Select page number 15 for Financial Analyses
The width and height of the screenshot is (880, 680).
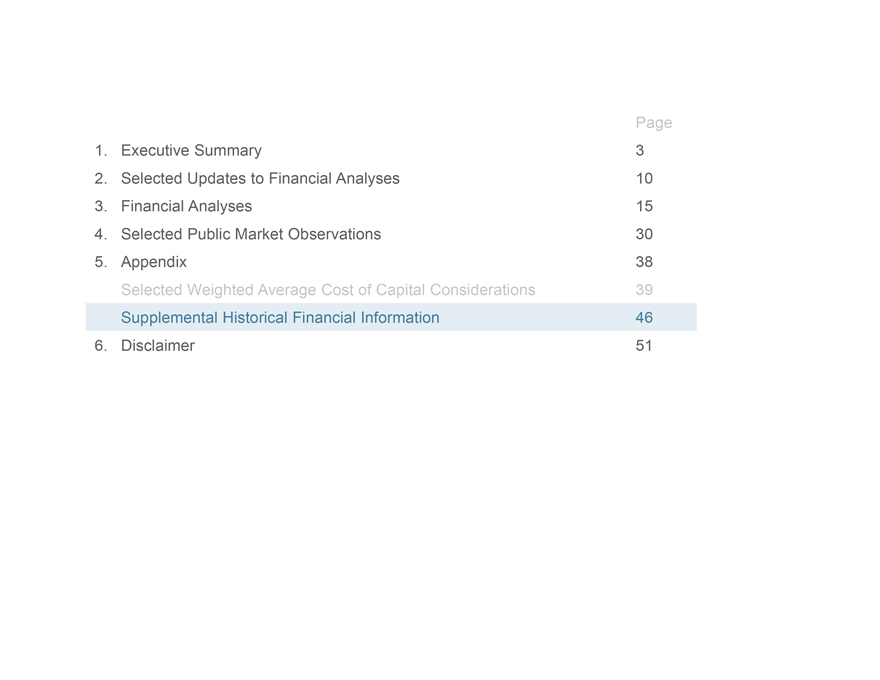644,207
